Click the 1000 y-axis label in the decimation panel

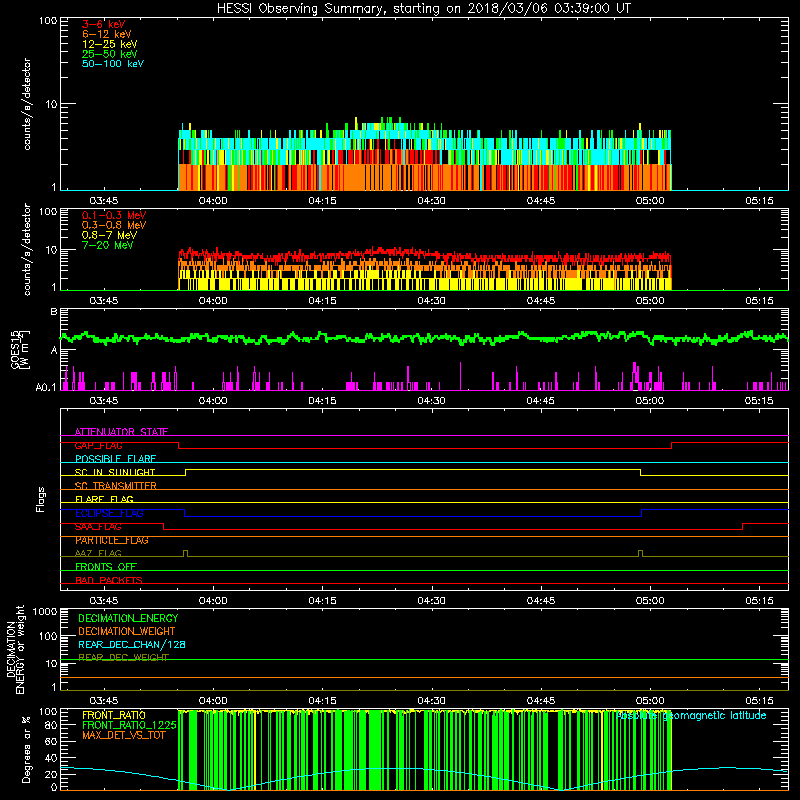click(x=45, y=612)
